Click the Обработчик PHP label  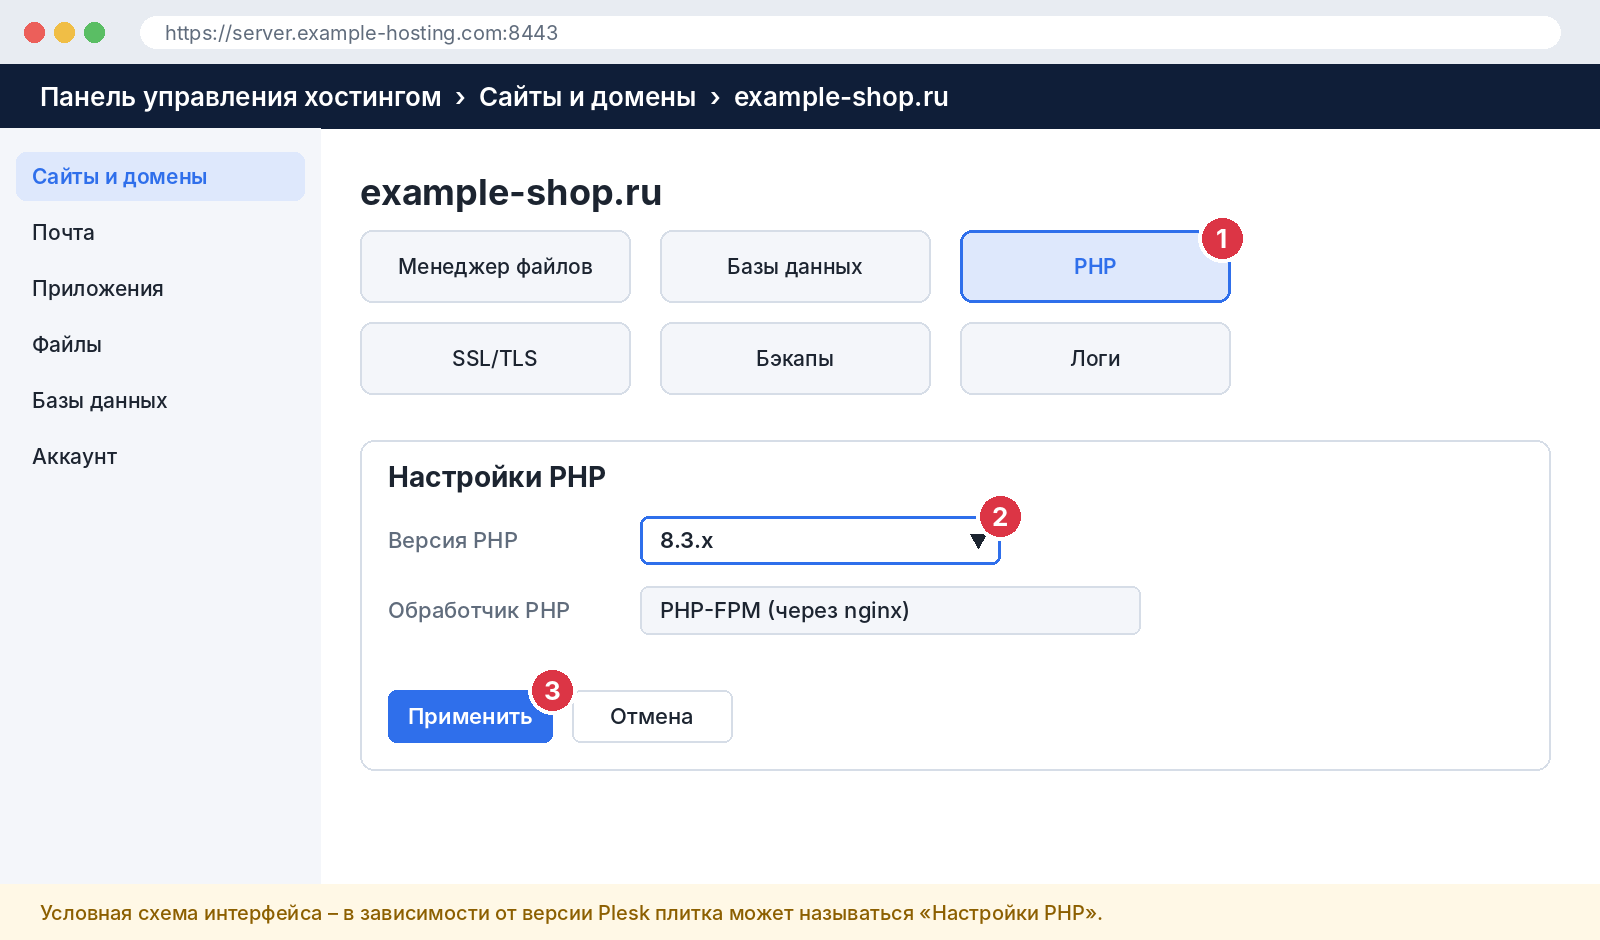pyautogui.click(x=479, y=611)
